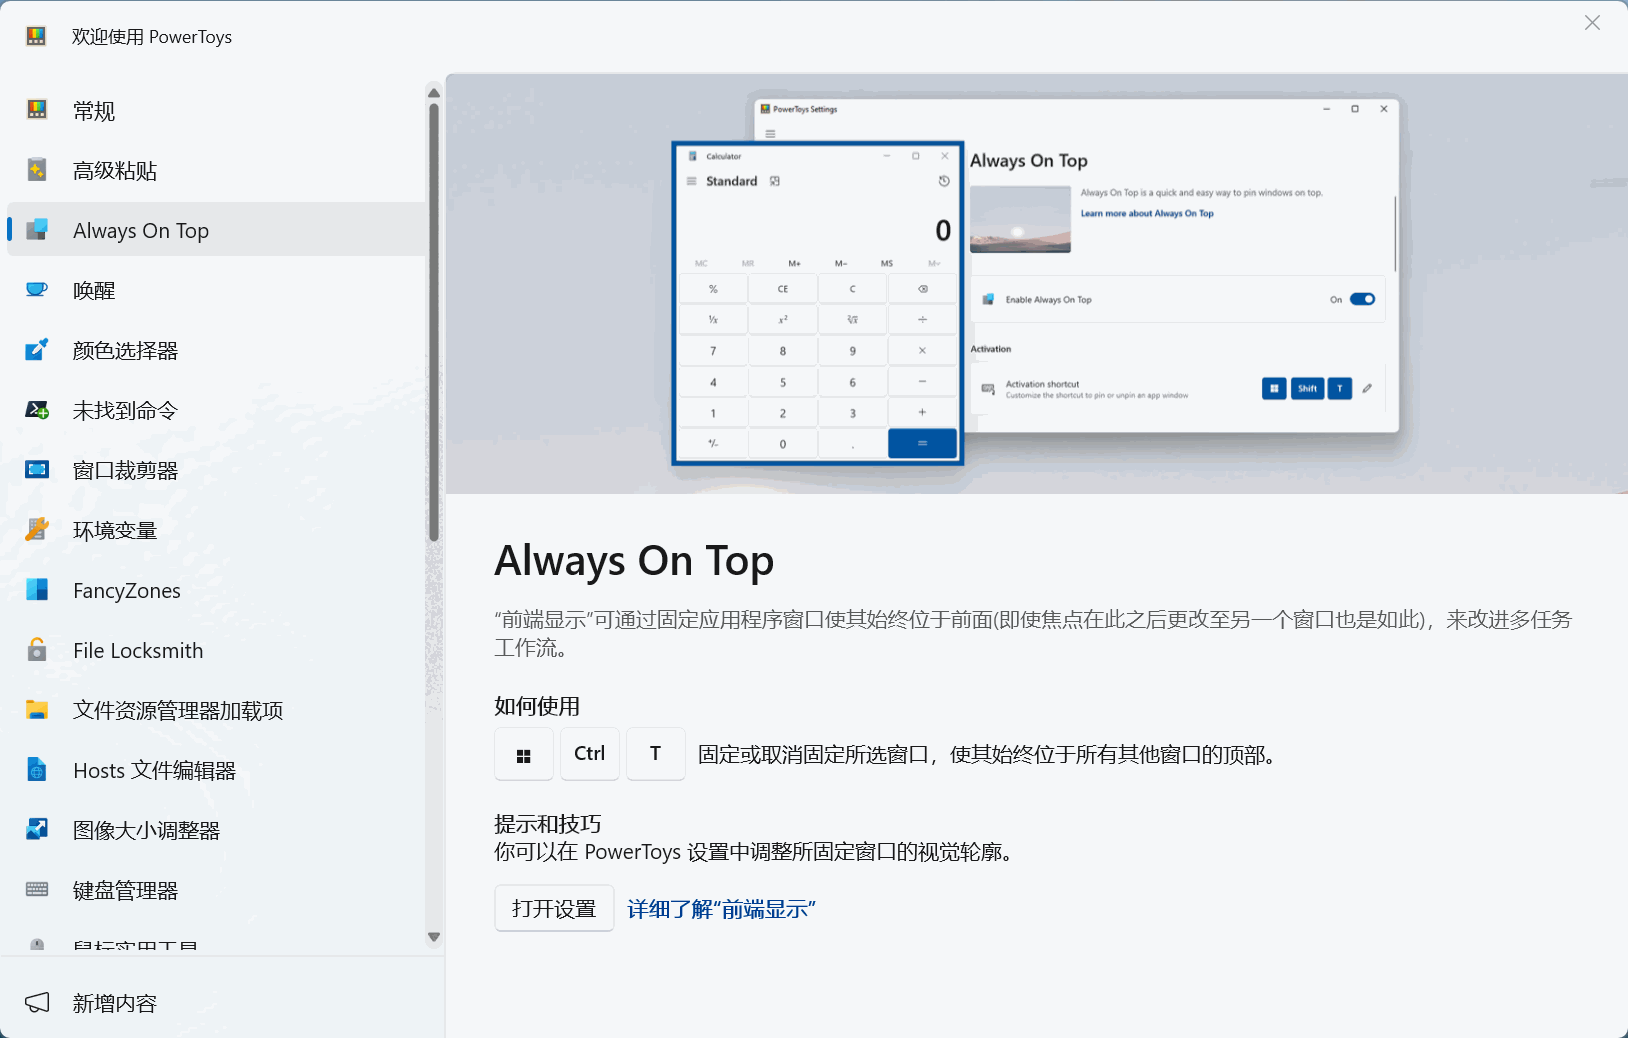Open the 键盘管理器 page
Screen dimensions: 1628x1038
click(216, 890)
